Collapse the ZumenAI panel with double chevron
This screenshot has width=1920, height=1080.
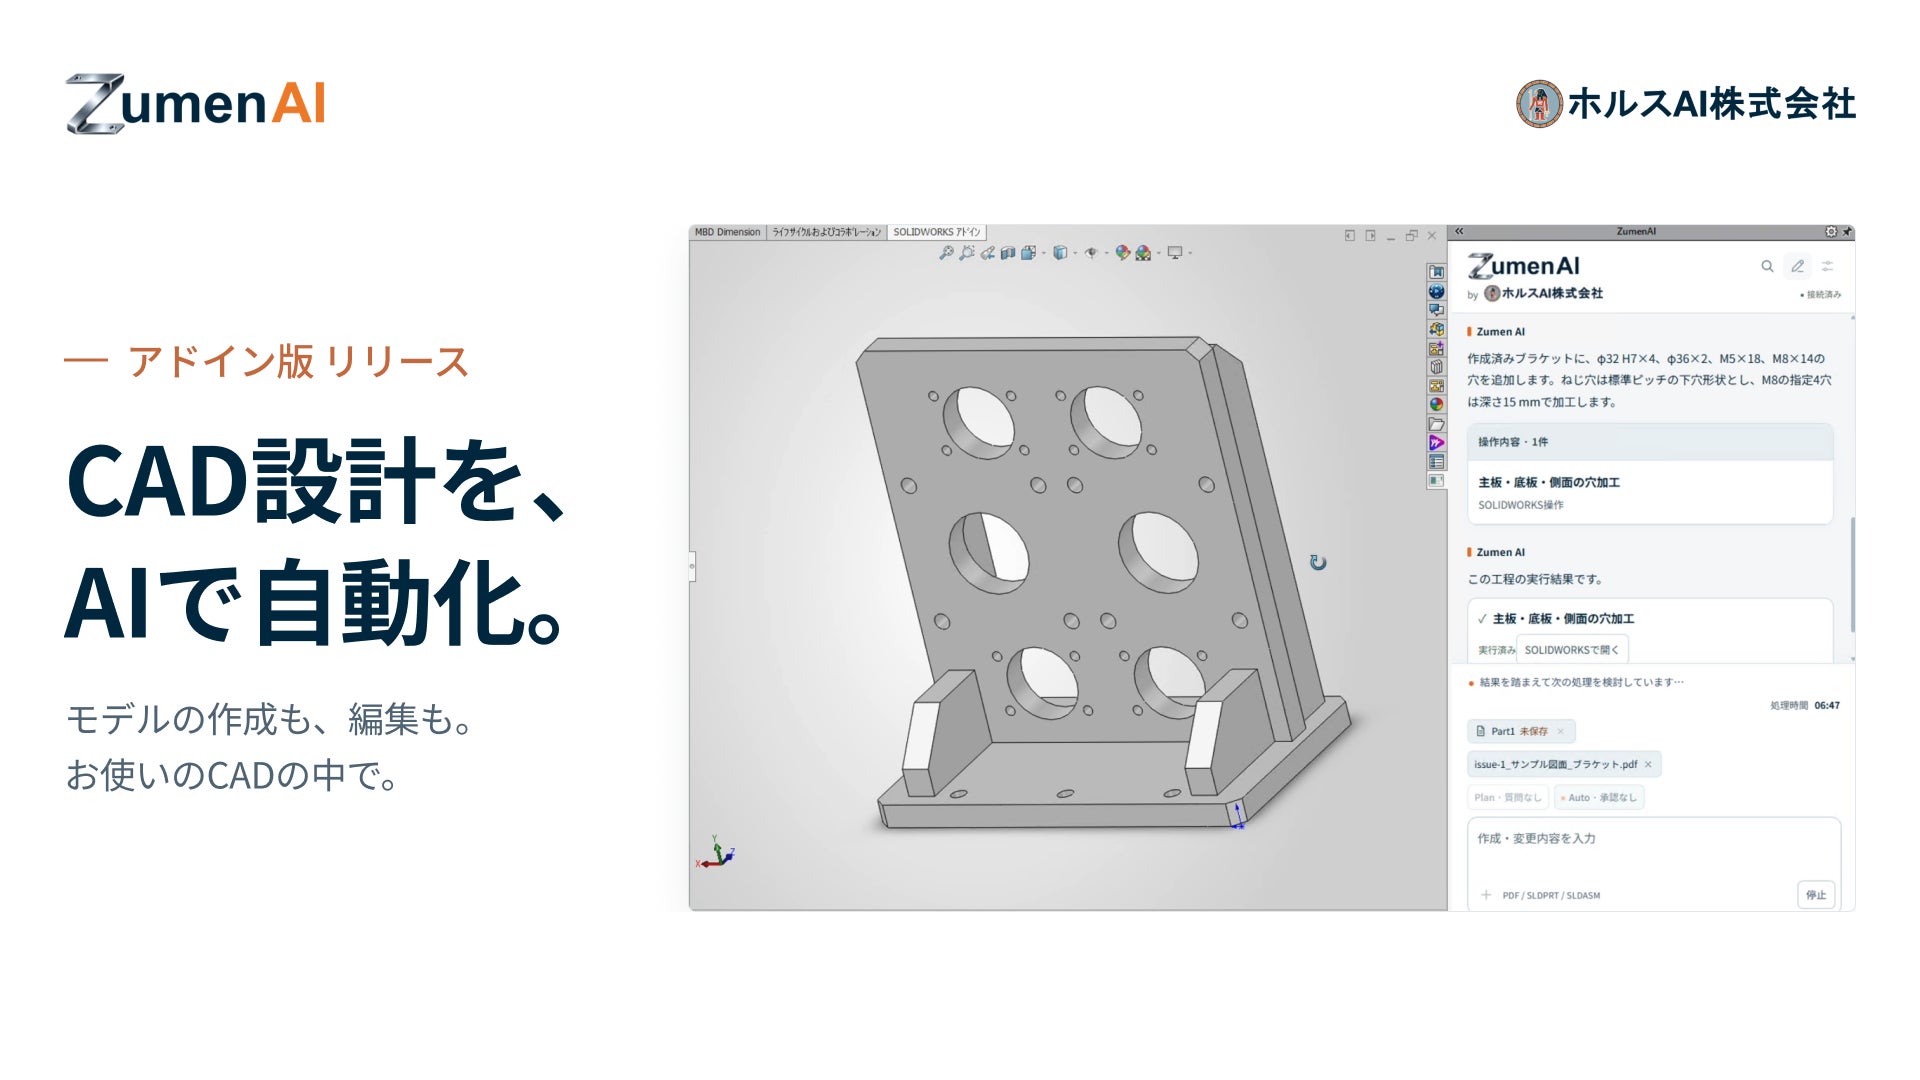pos(1459,231)
